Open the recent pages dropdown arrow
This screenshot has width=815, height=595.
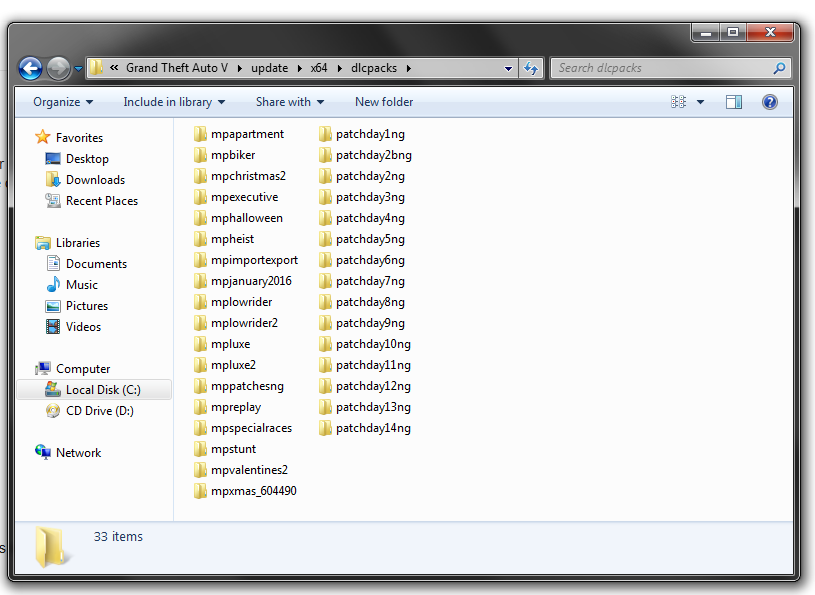(x=78, y=69)
